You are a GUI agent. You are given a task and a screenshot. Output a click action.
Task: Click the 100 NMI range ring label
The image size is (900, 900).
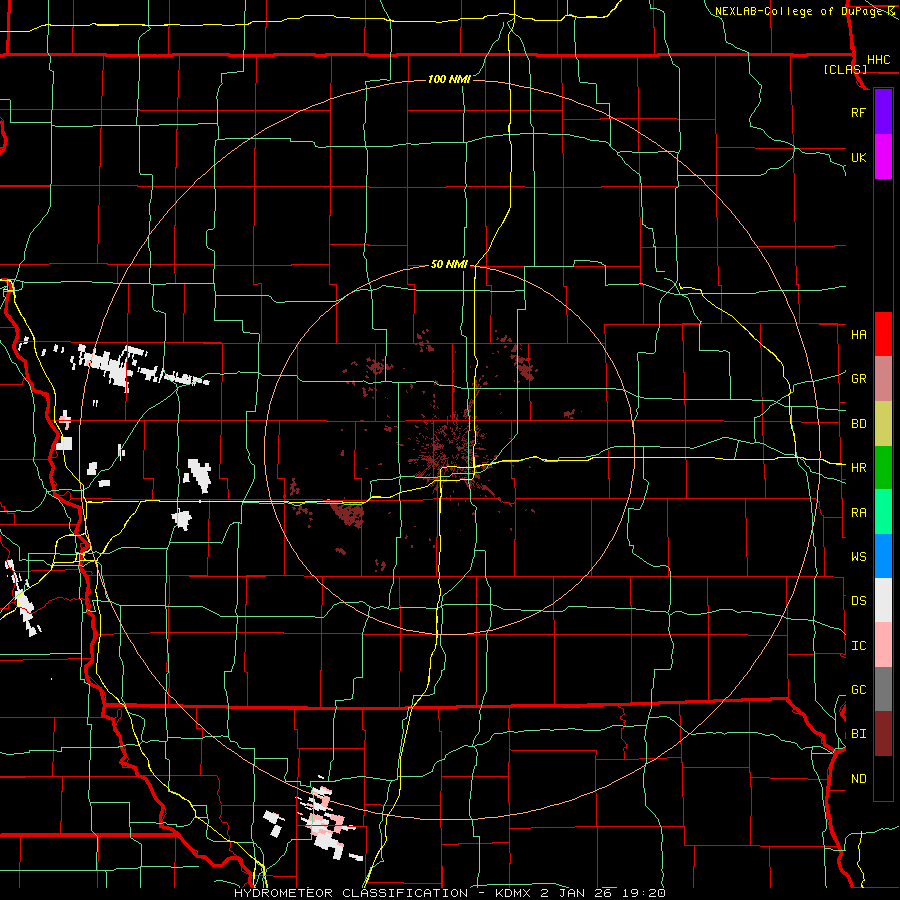click(x=449, y=79)
